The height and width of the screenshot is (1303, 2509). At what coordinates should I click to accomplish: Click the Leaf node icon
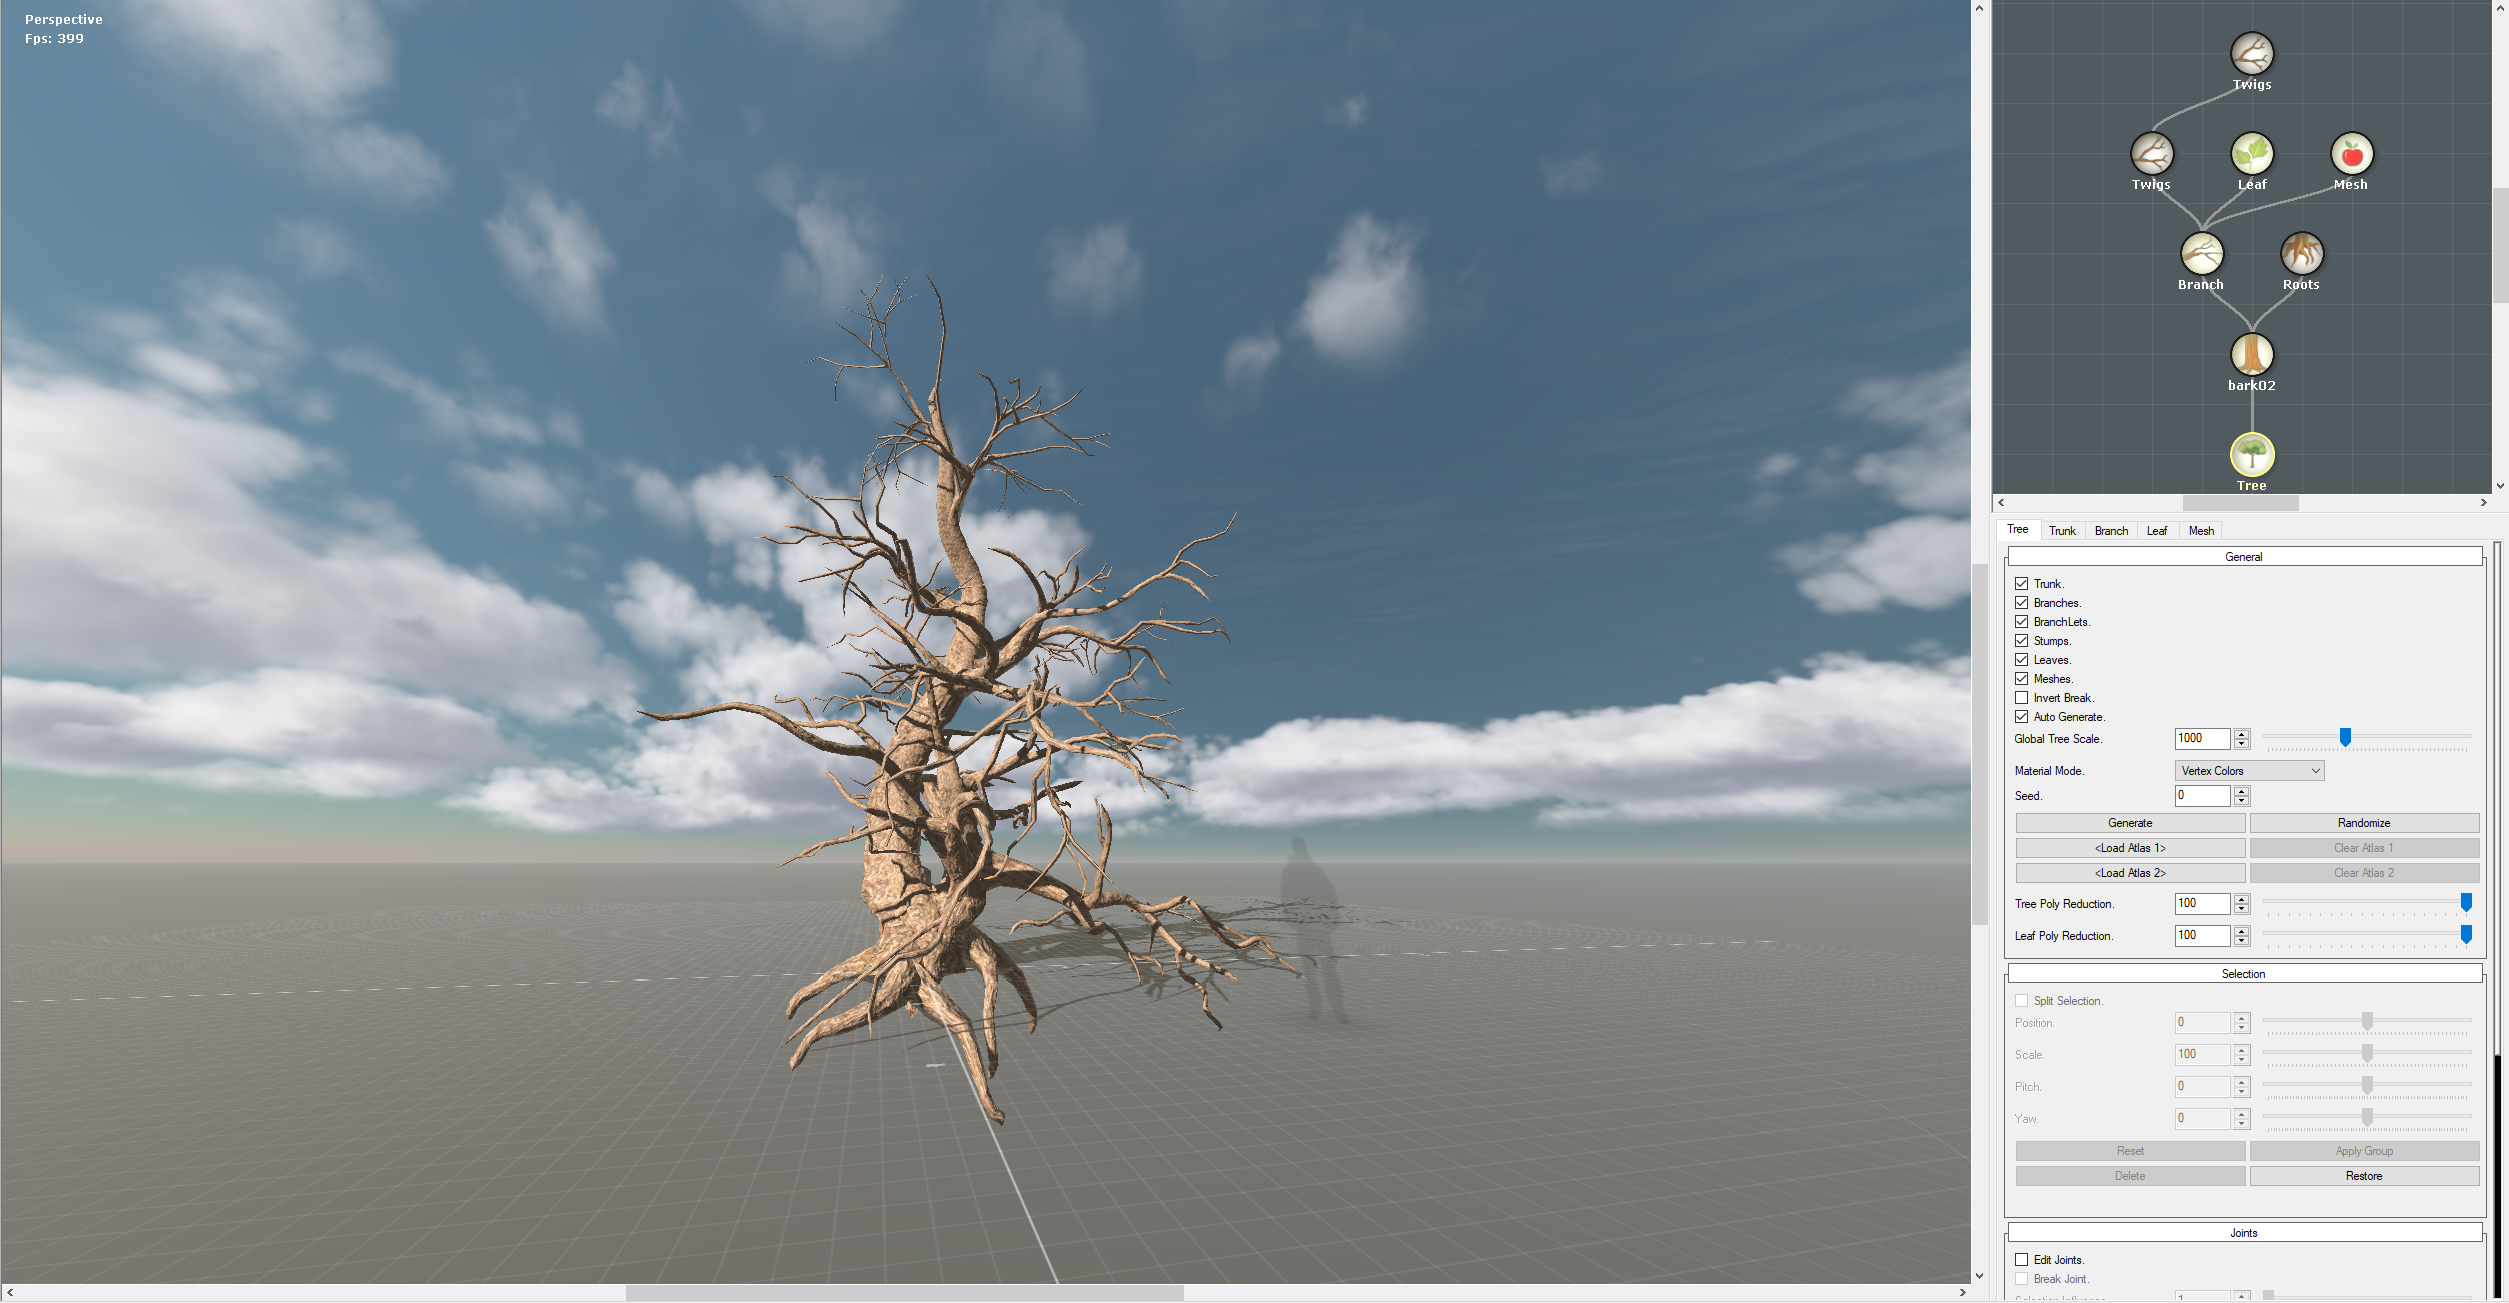[x=2251, y=154]
